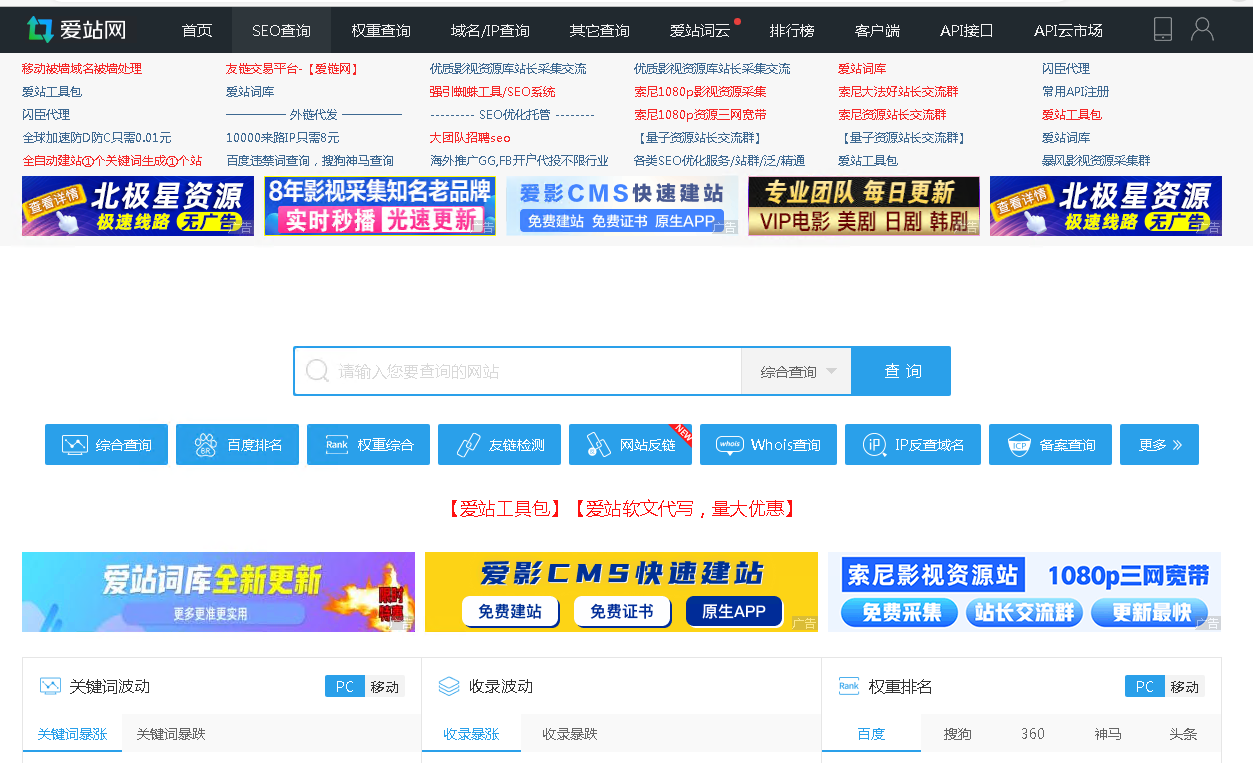The height and width of the screenshot is (763, 1253).
Task: Select the 网站反链 backlink tool with NEW badge
Action: pos(629,444)
